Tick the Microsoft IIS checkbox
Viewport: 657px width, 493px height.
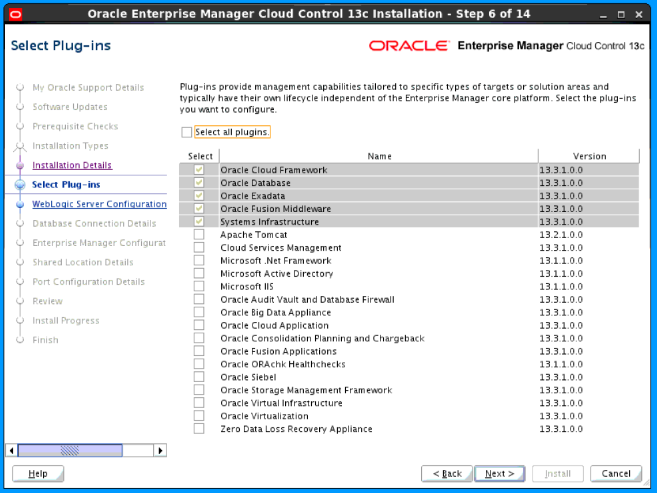point(199,286)
